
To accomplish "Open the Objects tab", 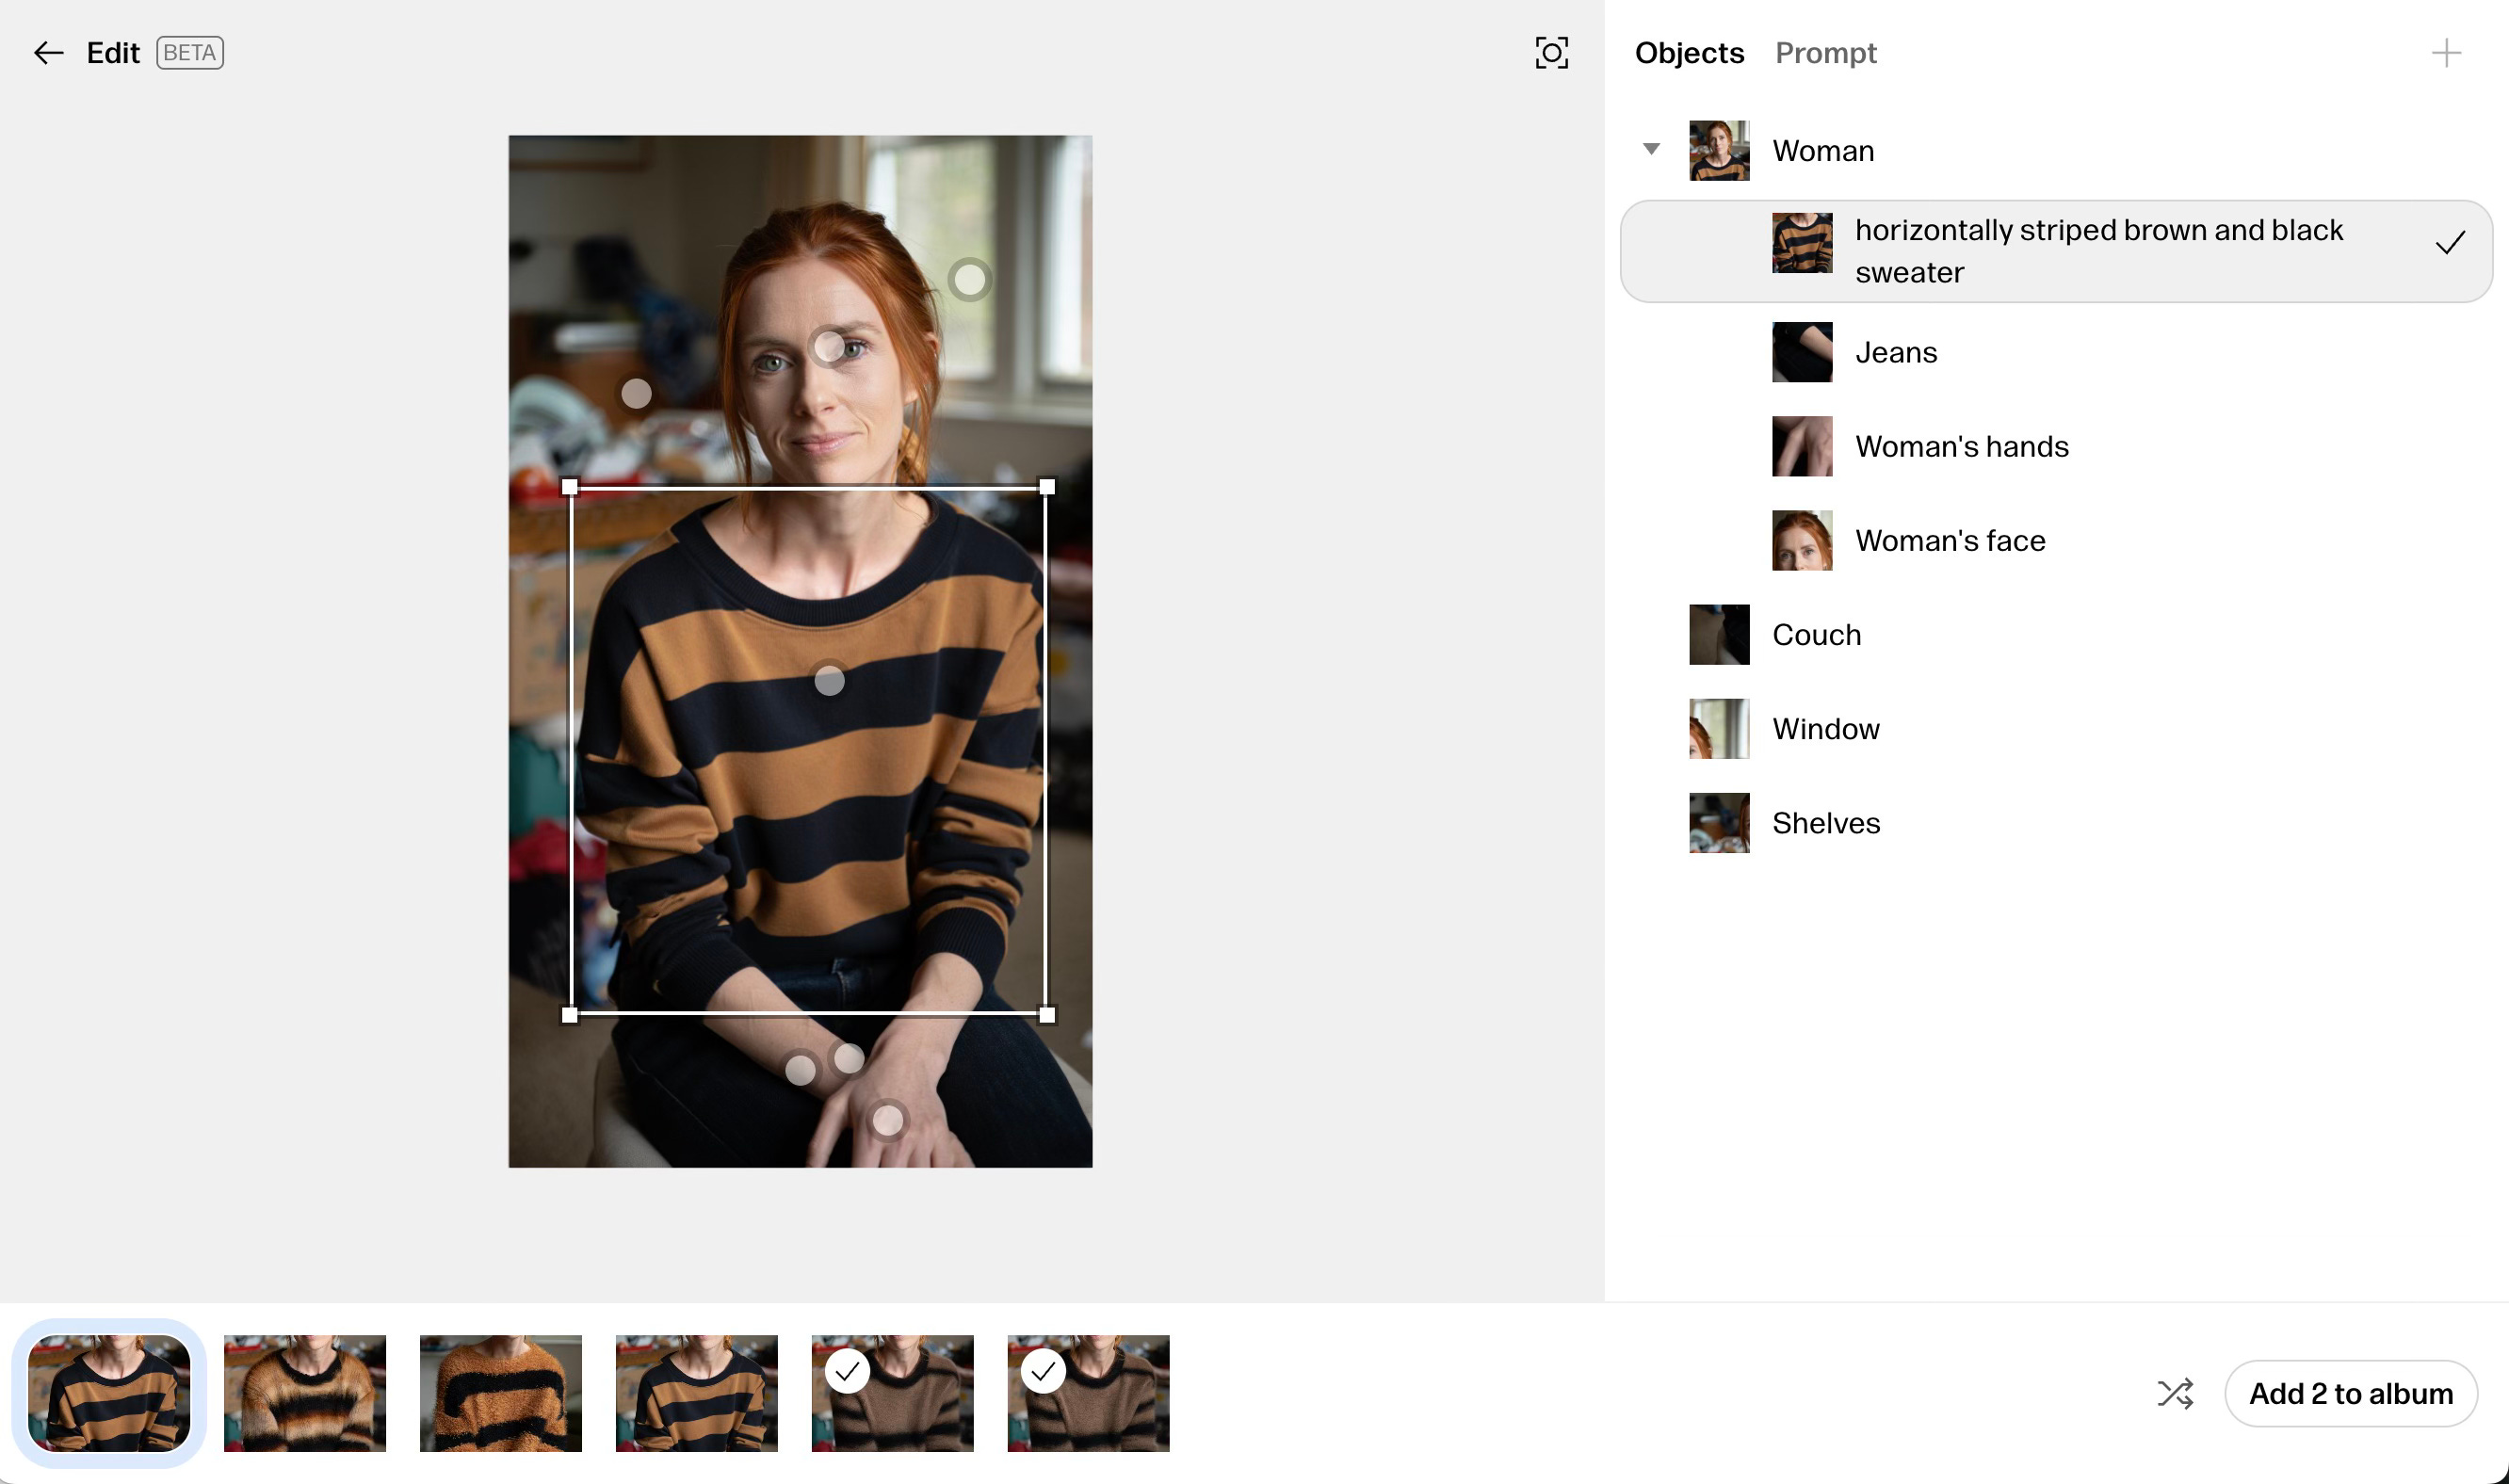I will pyautogui.click(x=1688, y=53).
